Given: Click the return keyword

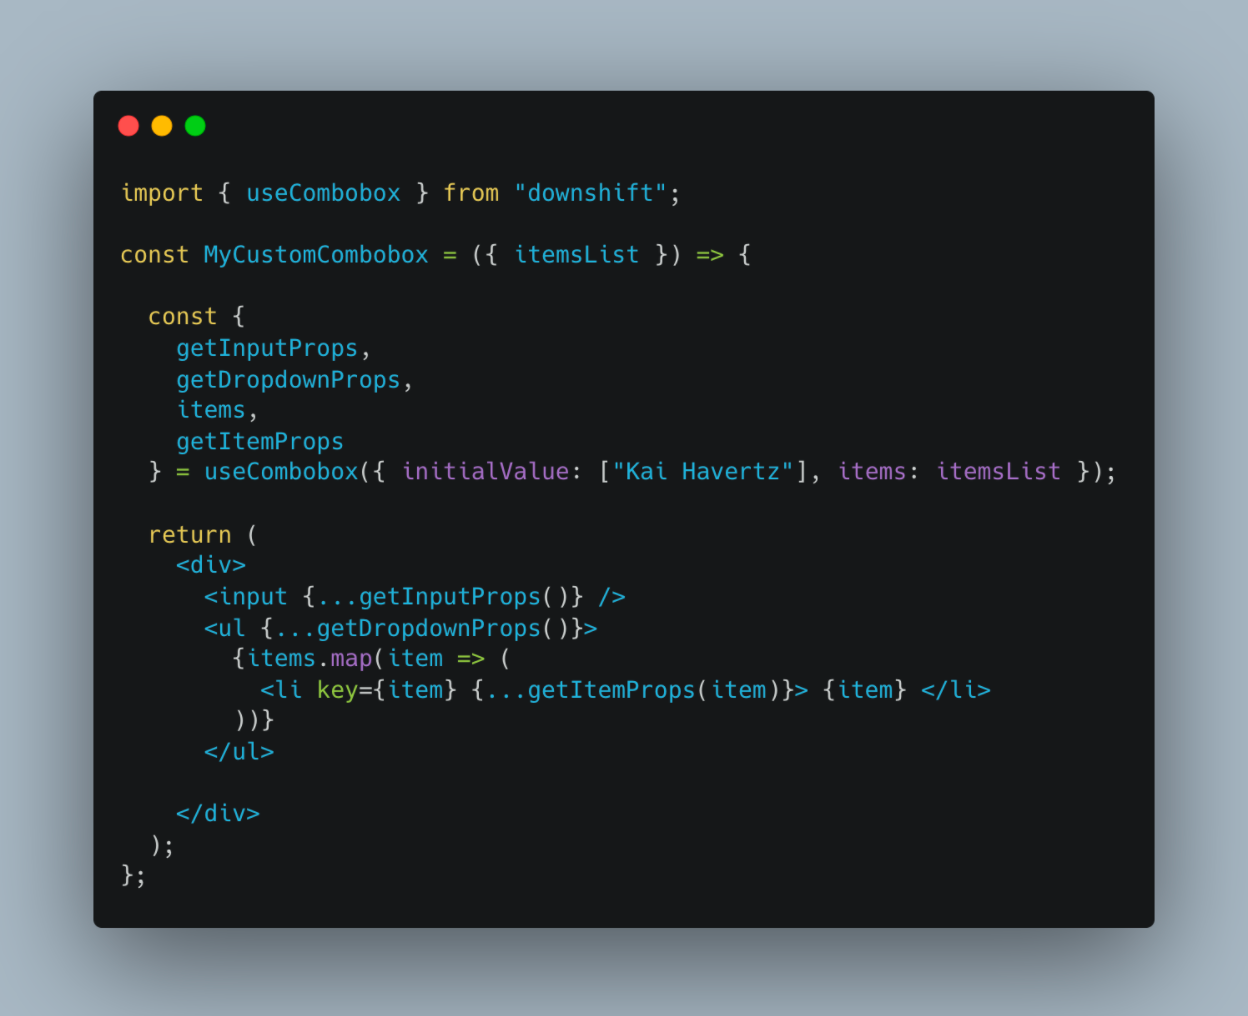Looking at the screenshot, I should tap(190, 535).
